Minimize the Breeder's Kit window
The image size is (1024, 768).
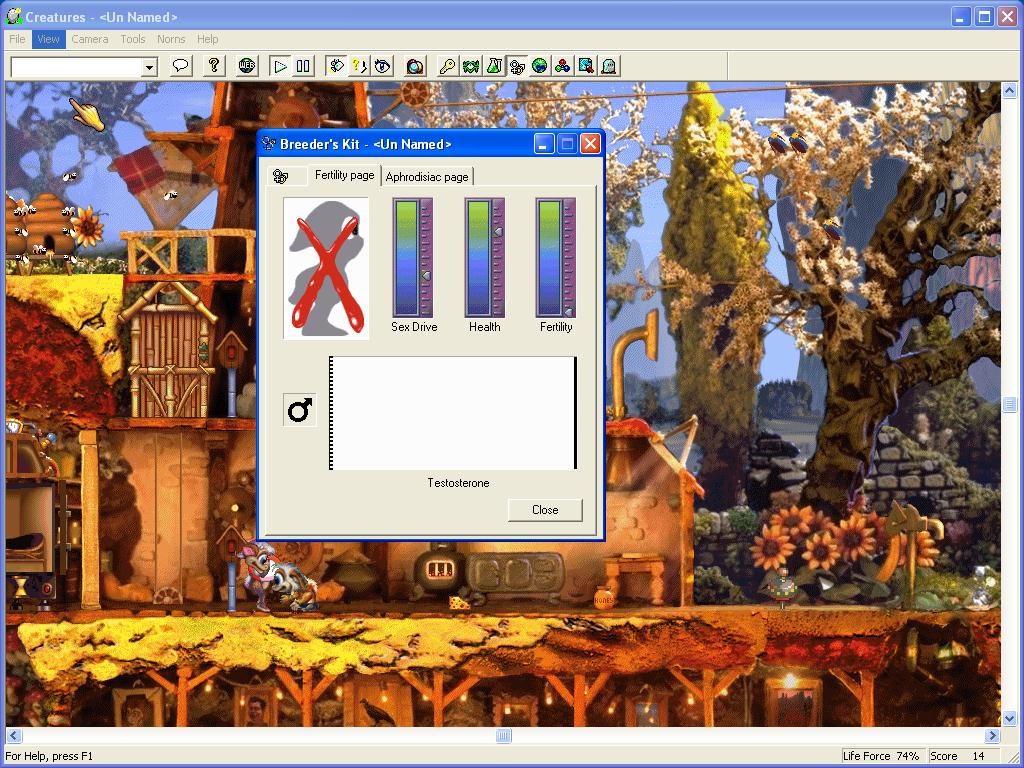544,144
